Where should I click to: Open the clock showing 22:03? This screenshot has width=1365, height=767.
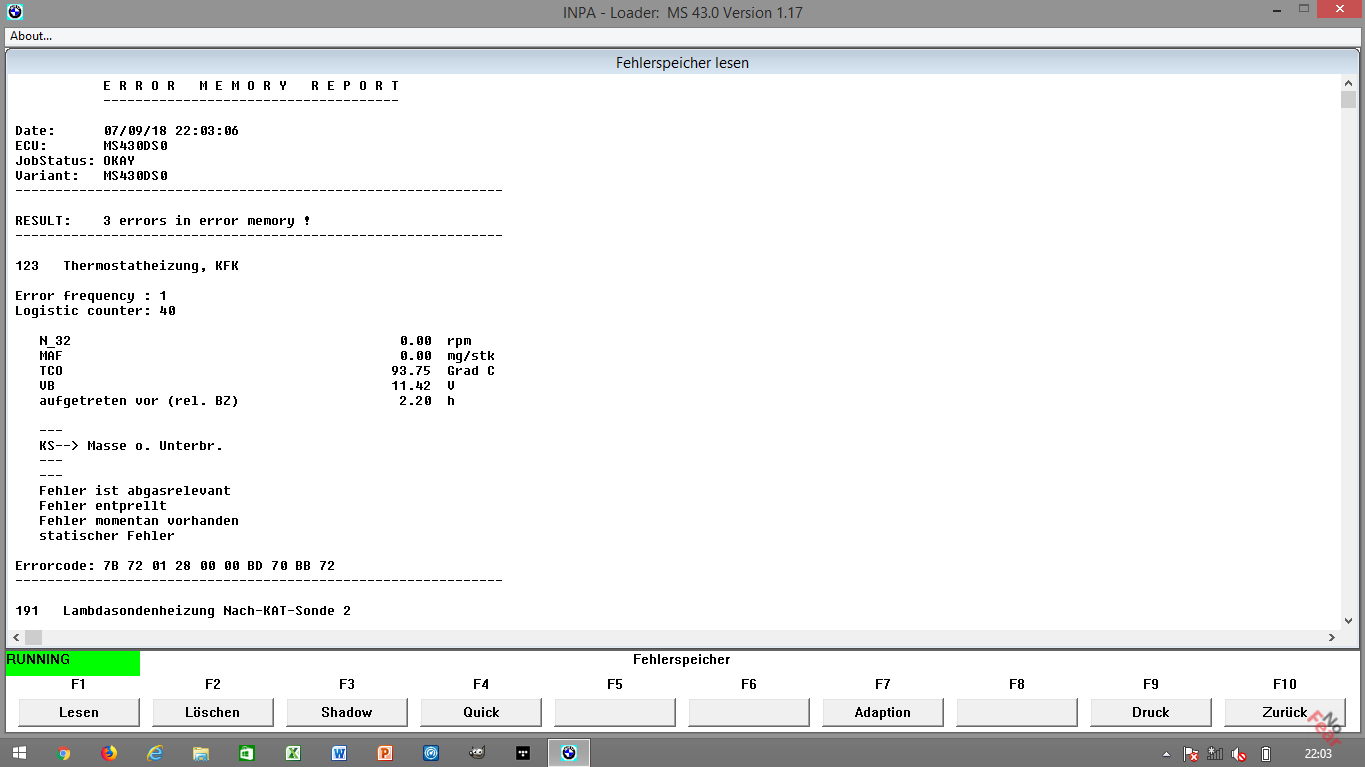(1318, 754)
